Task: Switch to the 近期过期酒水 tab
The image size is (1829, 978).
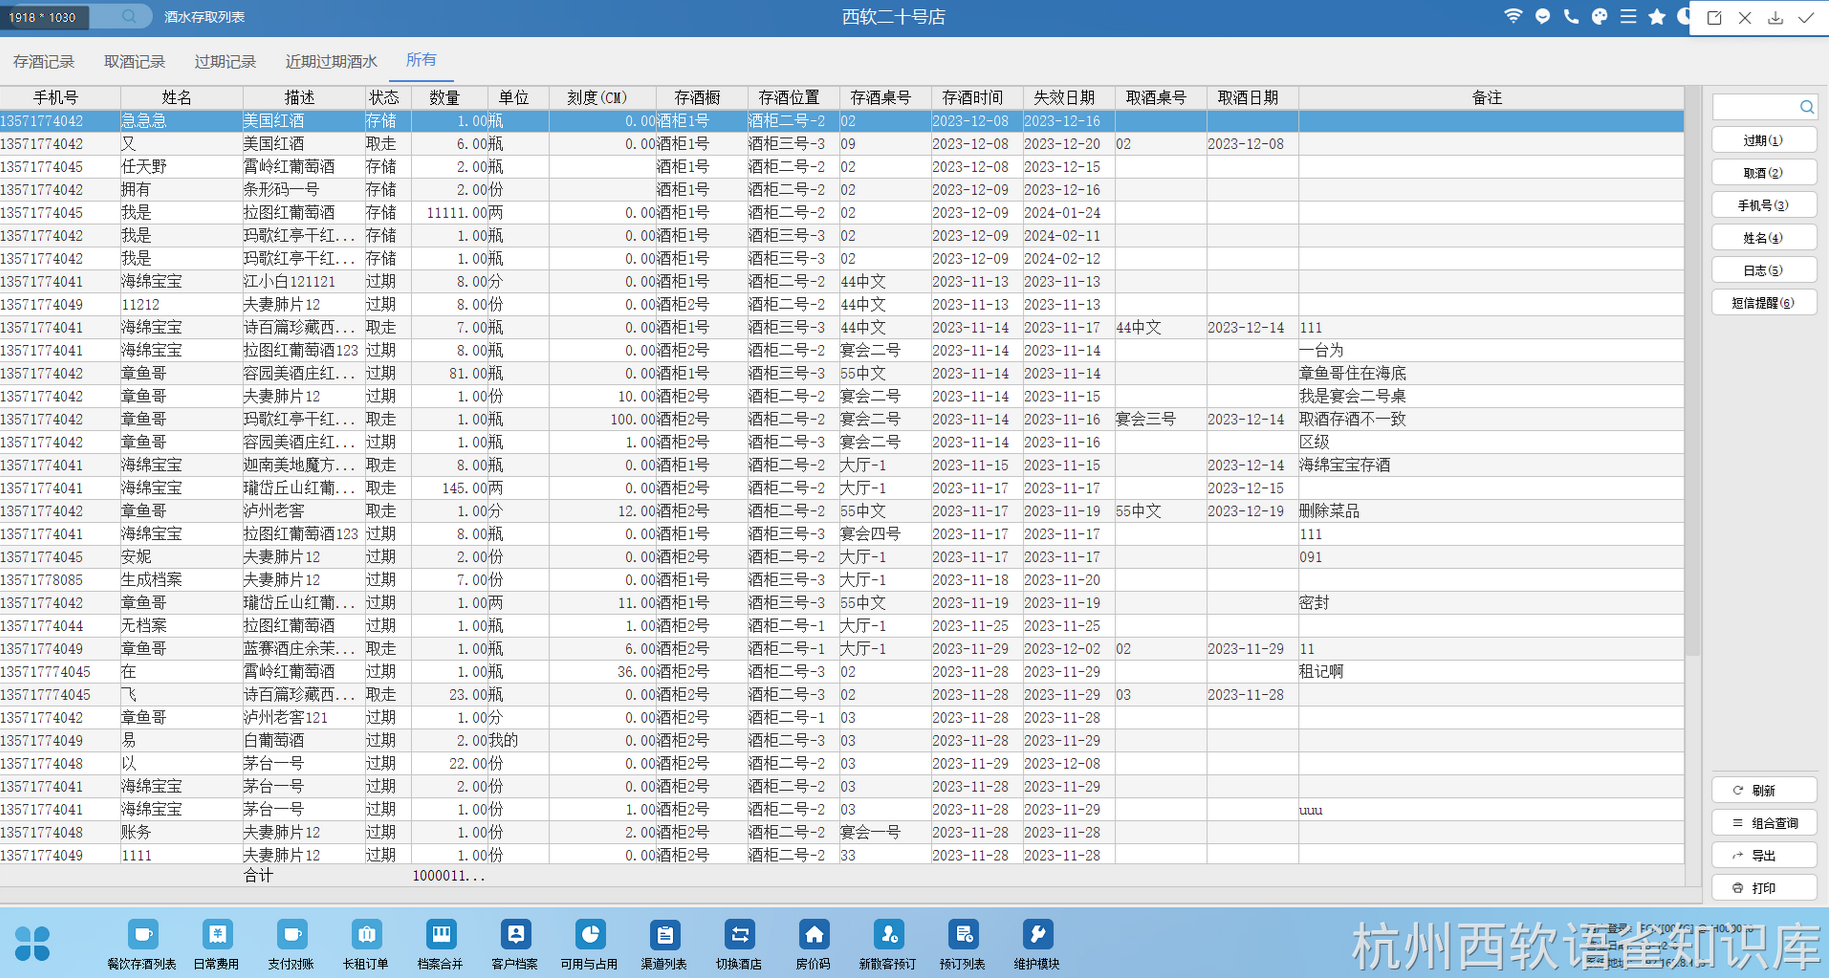Action: coord(331,62)
